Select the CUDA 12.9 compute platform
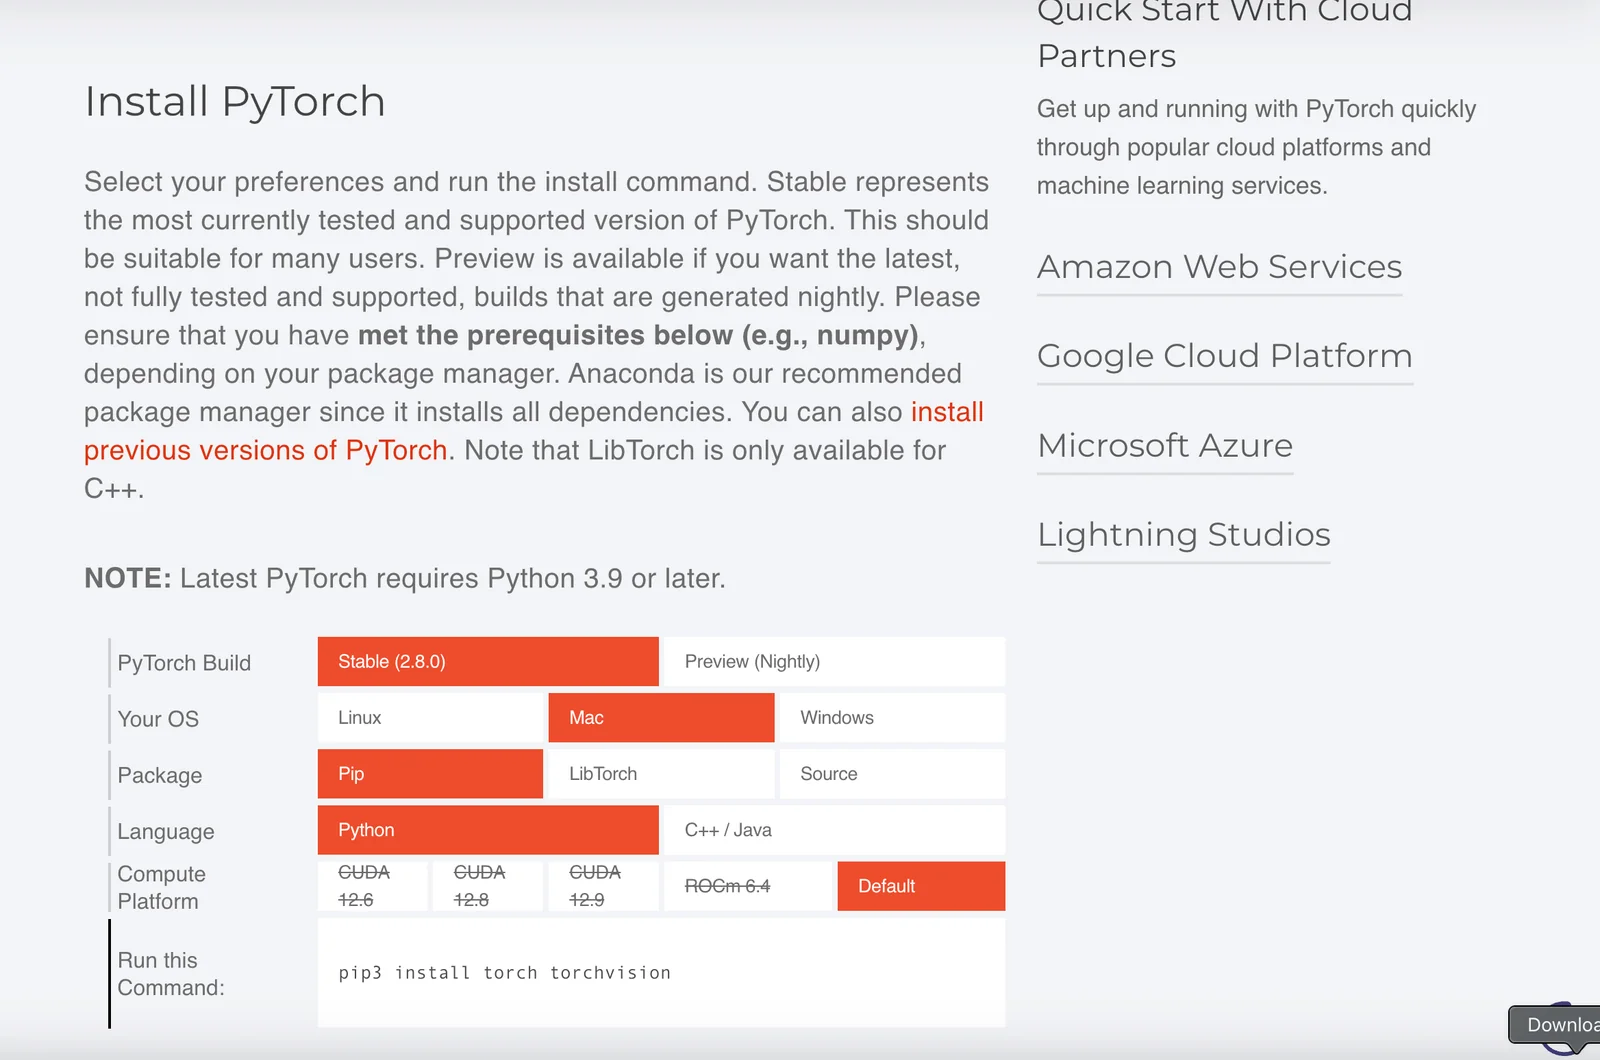This screenshot has height=1060, width=1600. [603, 886]
